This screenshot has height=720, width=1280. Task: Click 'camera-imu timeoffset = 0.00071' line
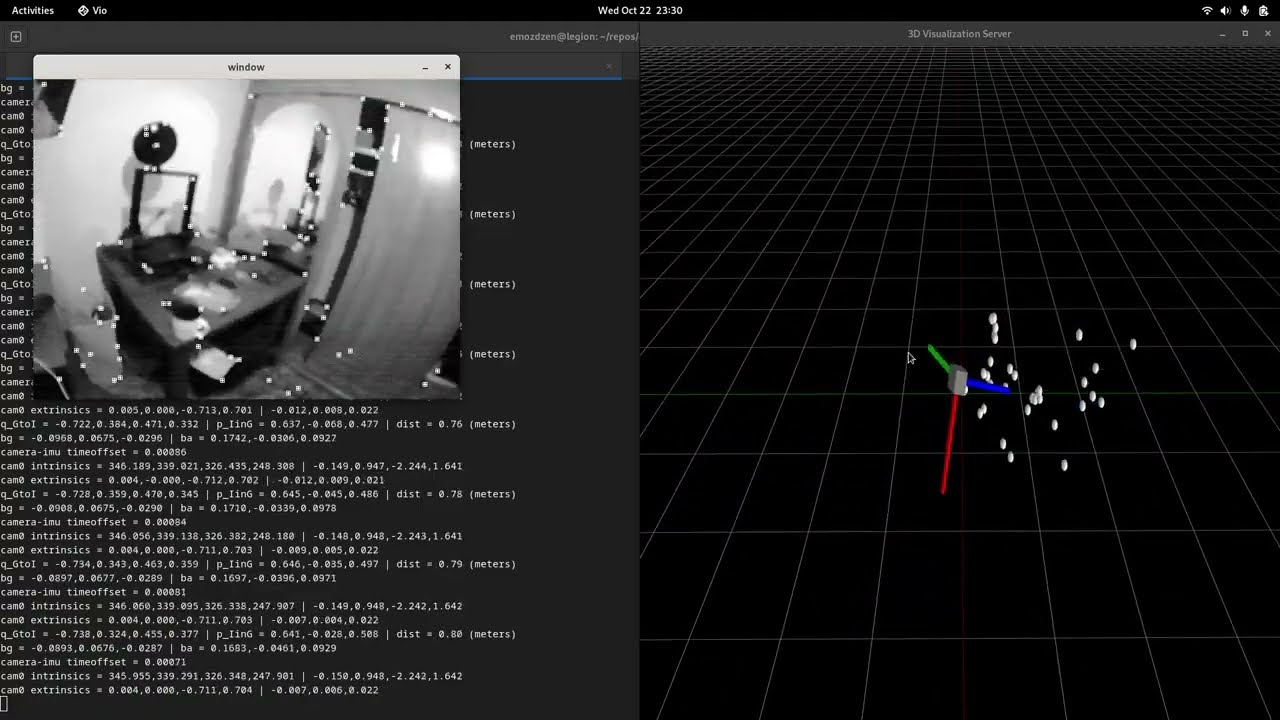click(93, 662)
